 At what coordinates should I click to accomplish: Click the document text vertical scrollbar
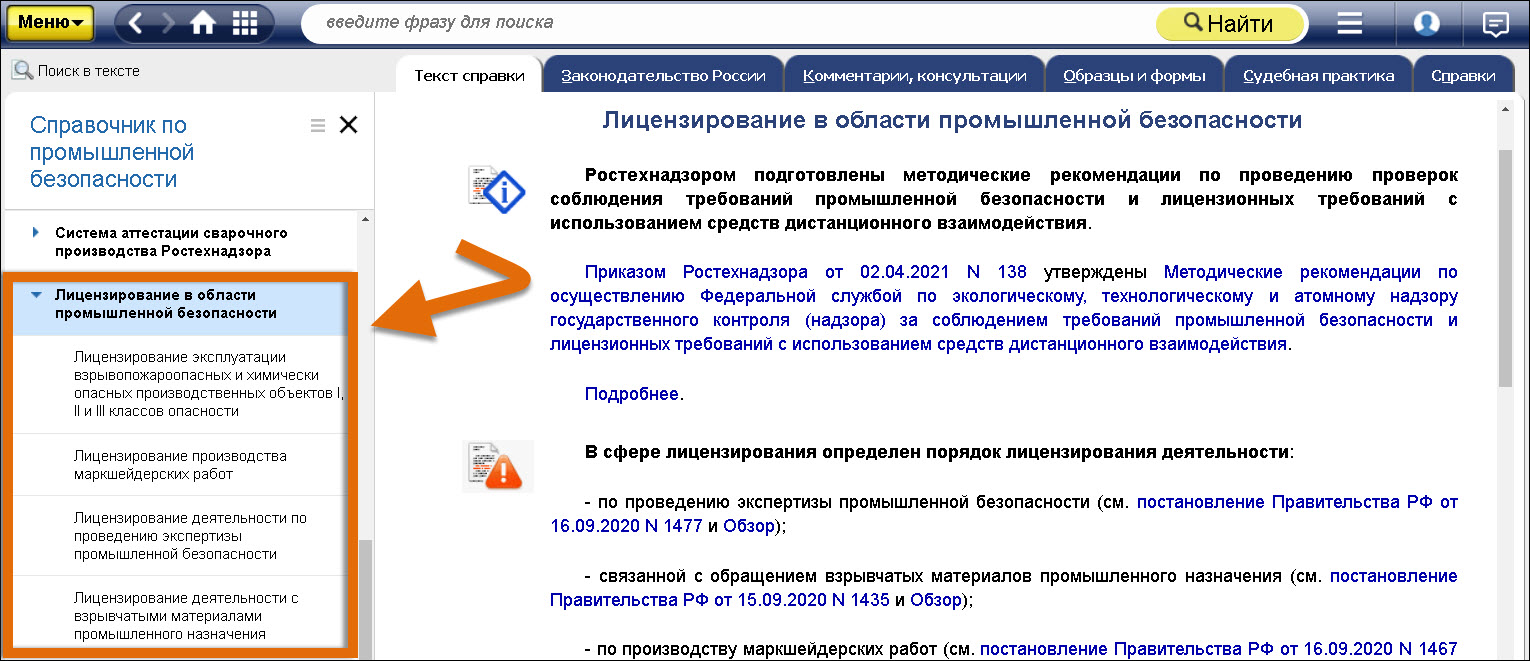pyautogui.click(x=1505, y=270)
